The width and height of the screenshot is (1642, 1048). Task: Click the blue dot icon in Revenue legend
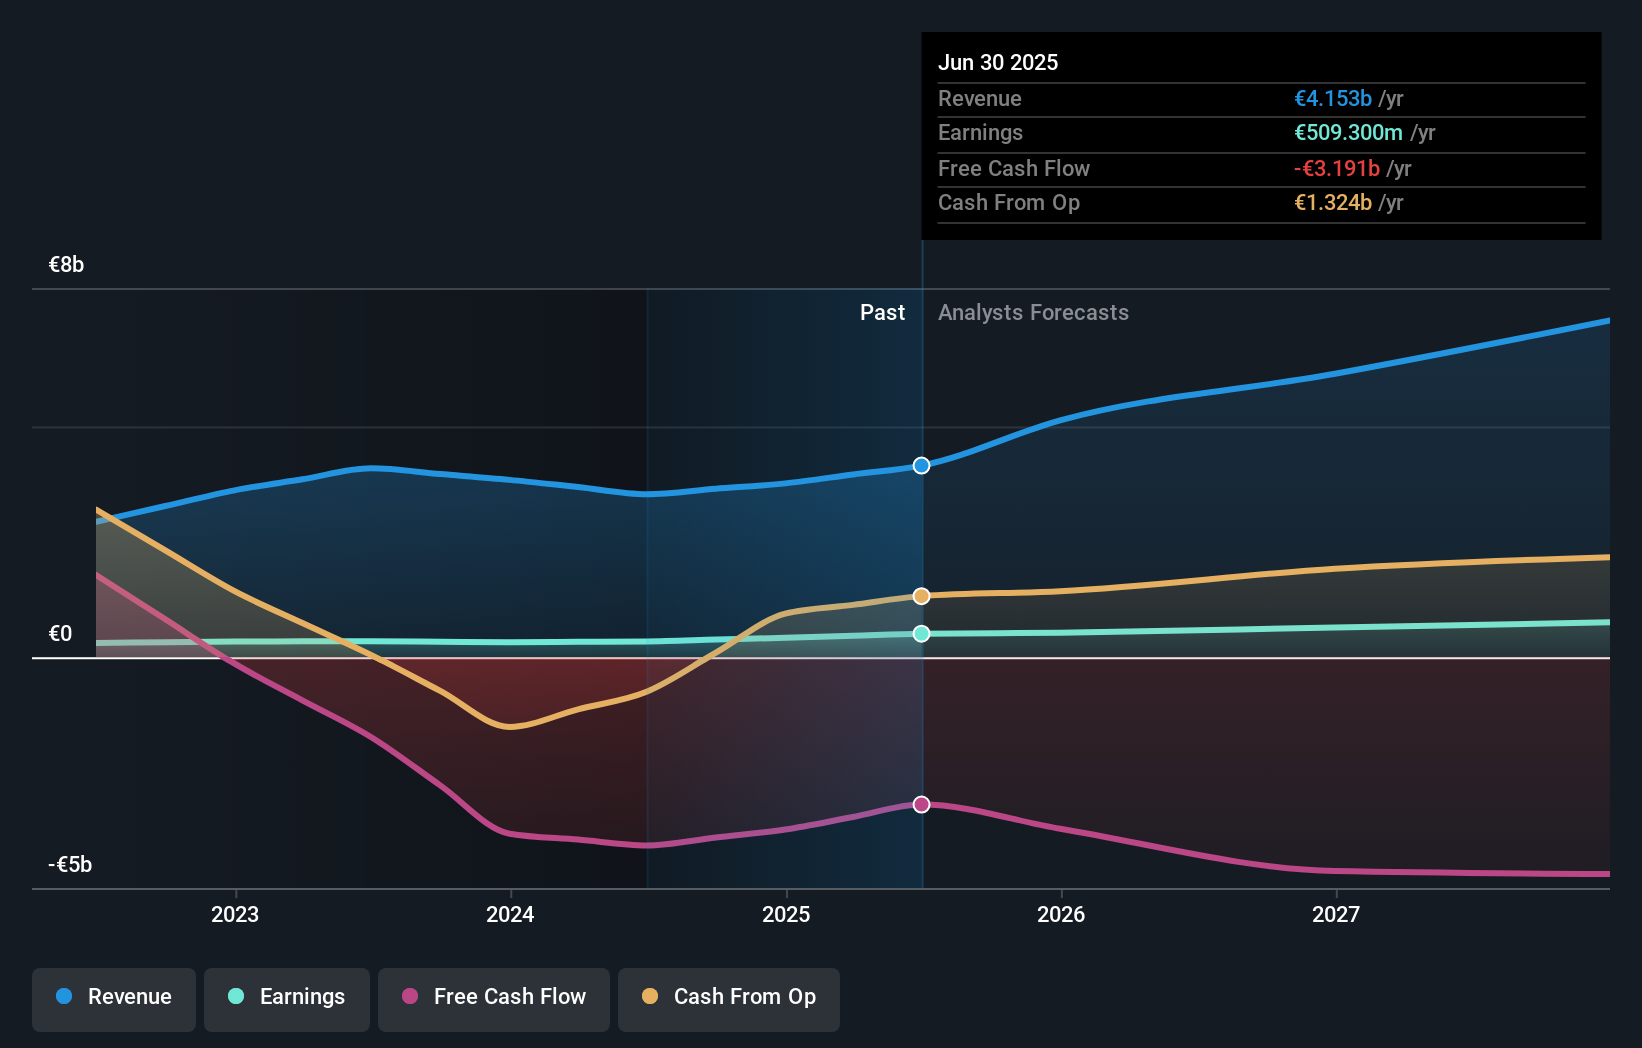point(66,997)
